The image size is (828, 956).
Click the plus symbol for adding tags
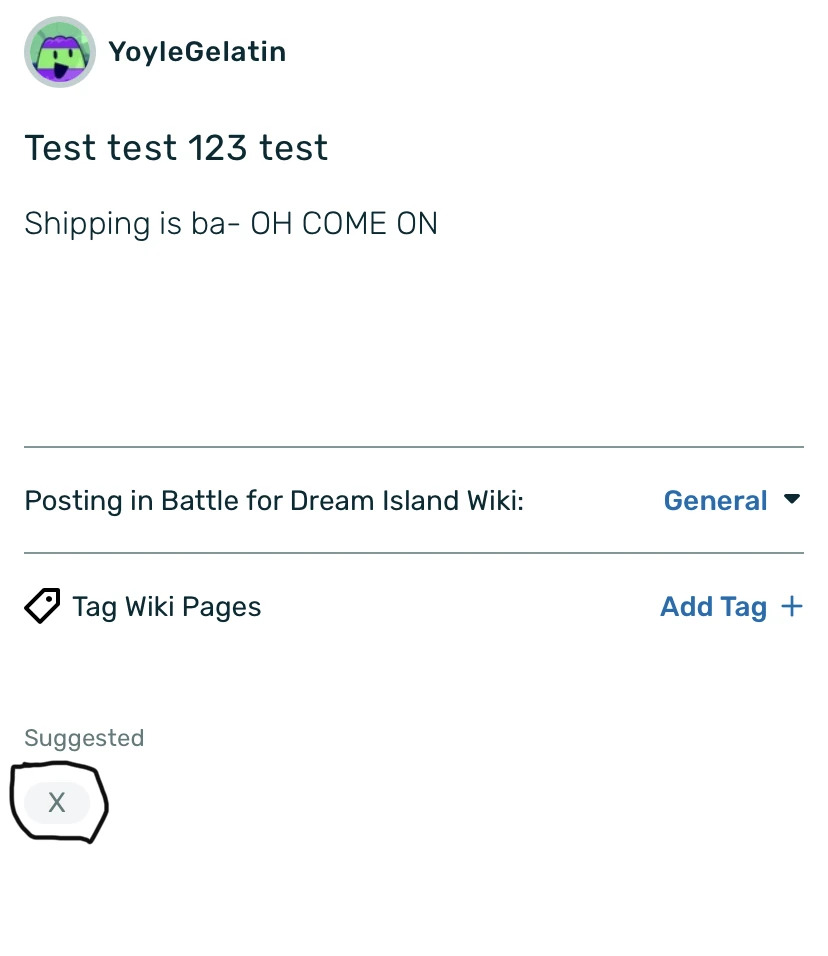(x=793, y=606)
